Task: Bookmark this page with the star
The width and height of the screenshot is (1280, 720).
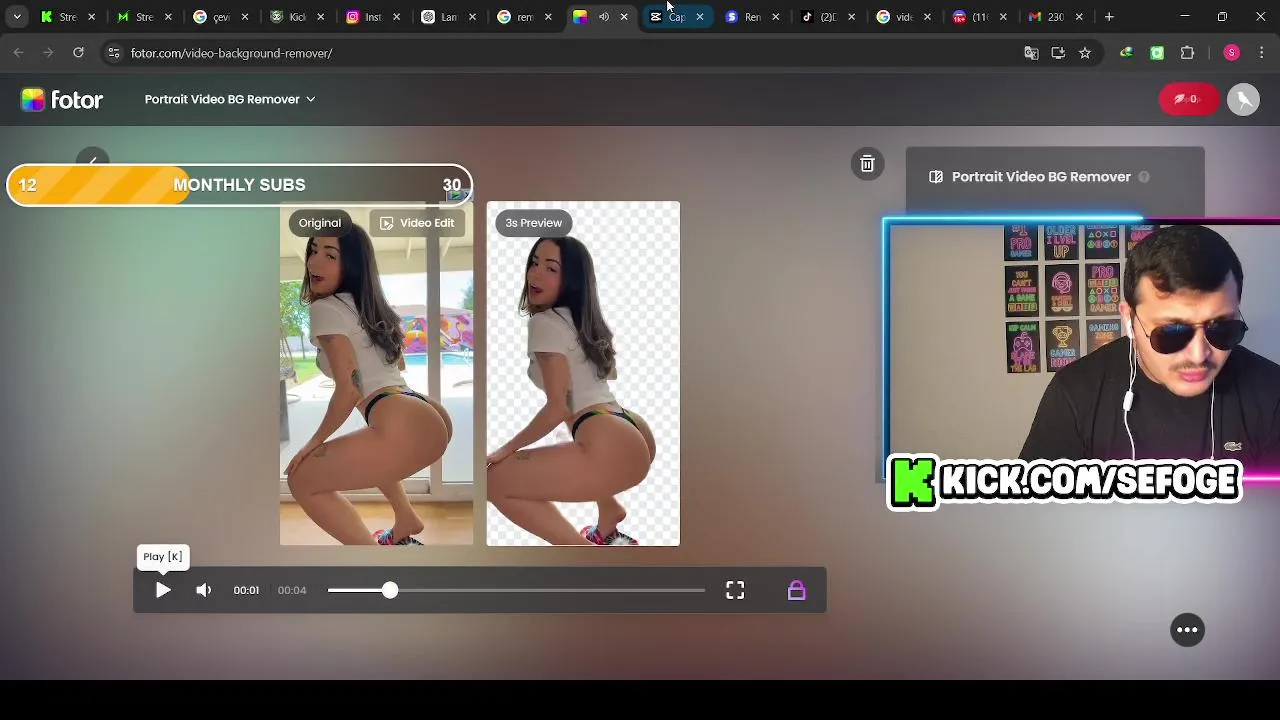Action: (1085, 53)
